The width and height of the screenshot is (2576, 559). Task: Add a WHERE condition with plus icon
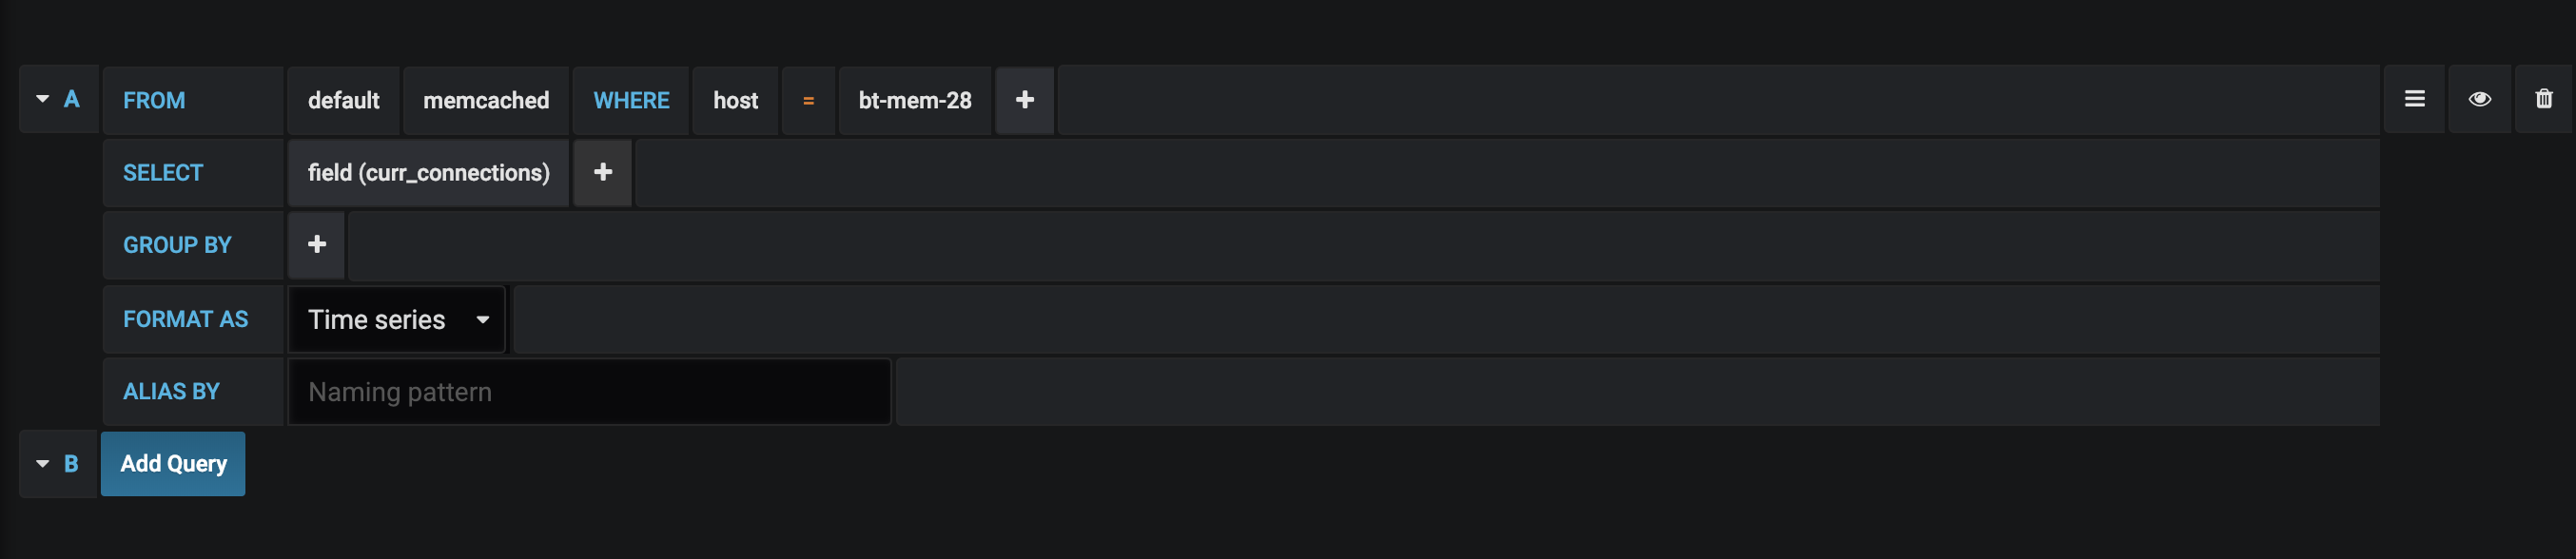(x=1024, y=100)
